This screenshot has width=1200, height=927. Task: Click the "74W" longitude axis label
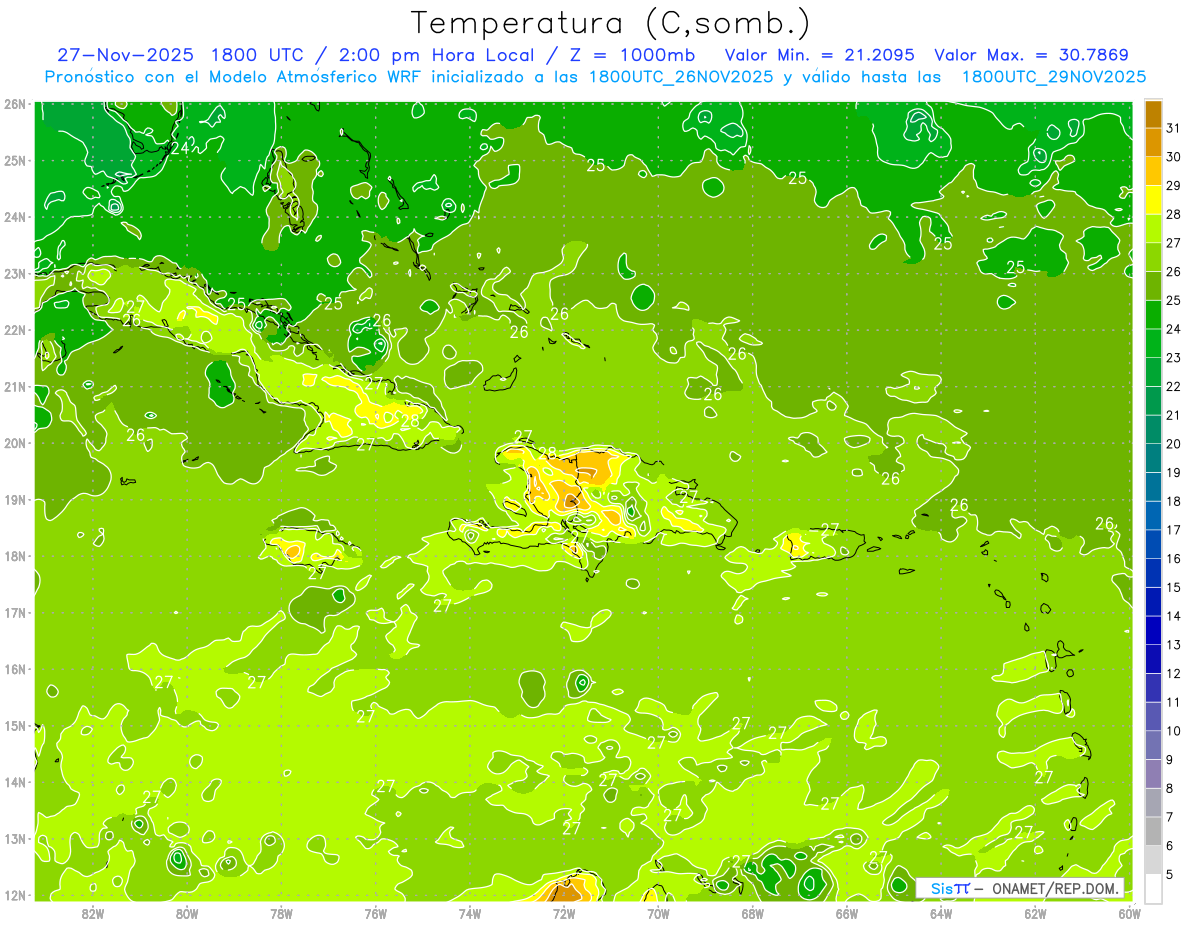470,913
